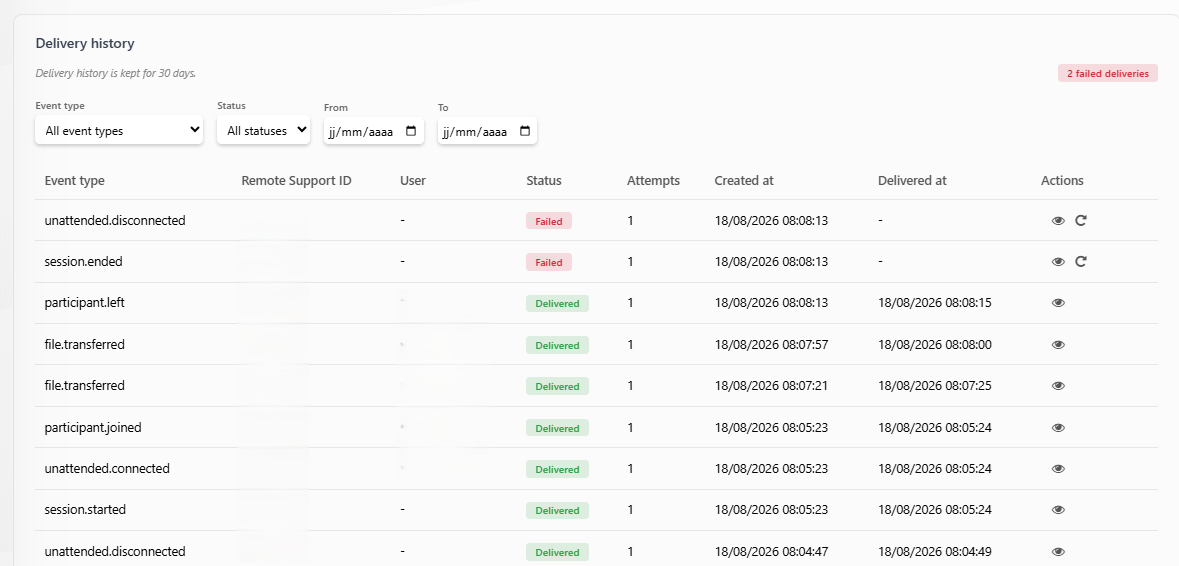Click delivered time 18/08/2026 08:07:25
The height and width of the screenshot is (566, 1179).
point(935,386)
